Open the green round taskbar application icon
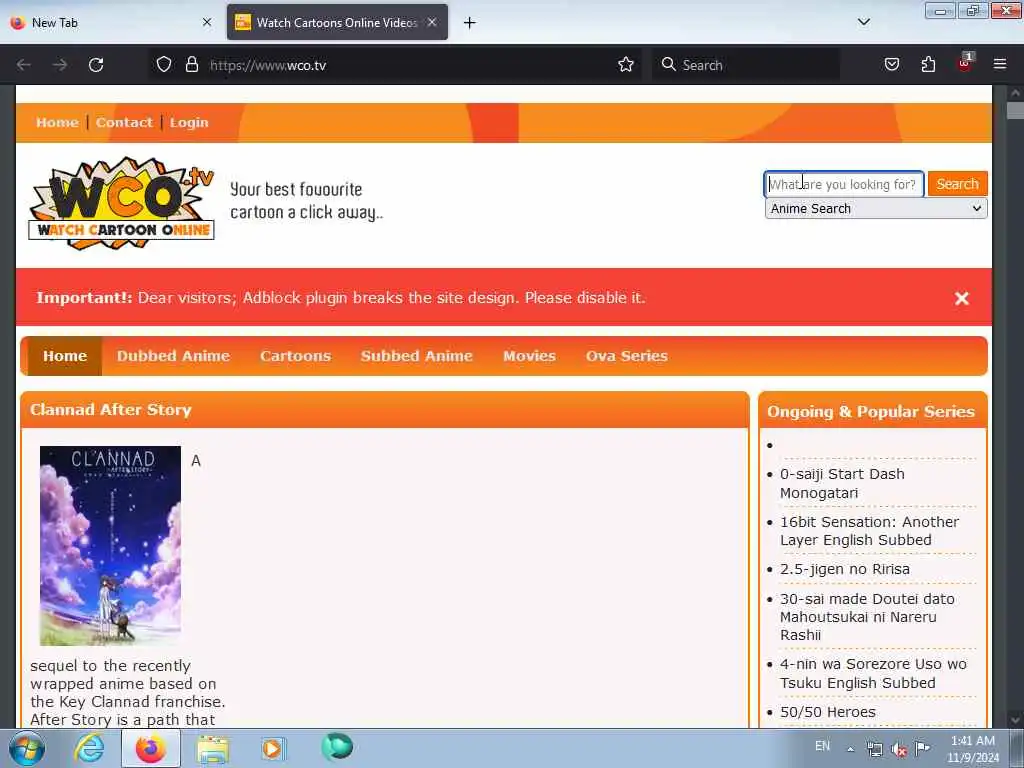Screen dimensions: 1024x768 coord(337,747)
